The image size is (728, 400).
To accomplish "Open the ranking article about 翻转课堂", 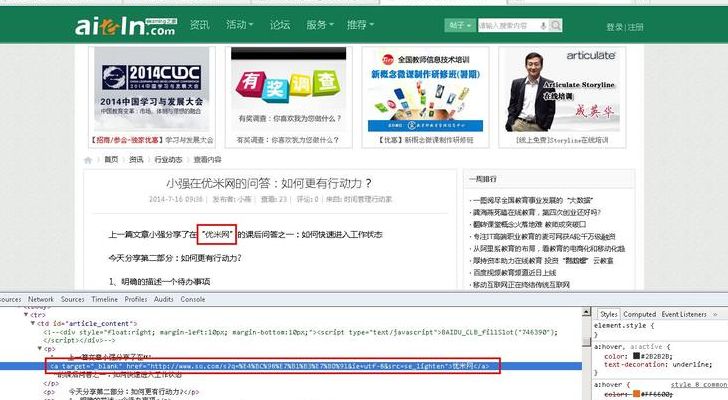I will point(529,225).
